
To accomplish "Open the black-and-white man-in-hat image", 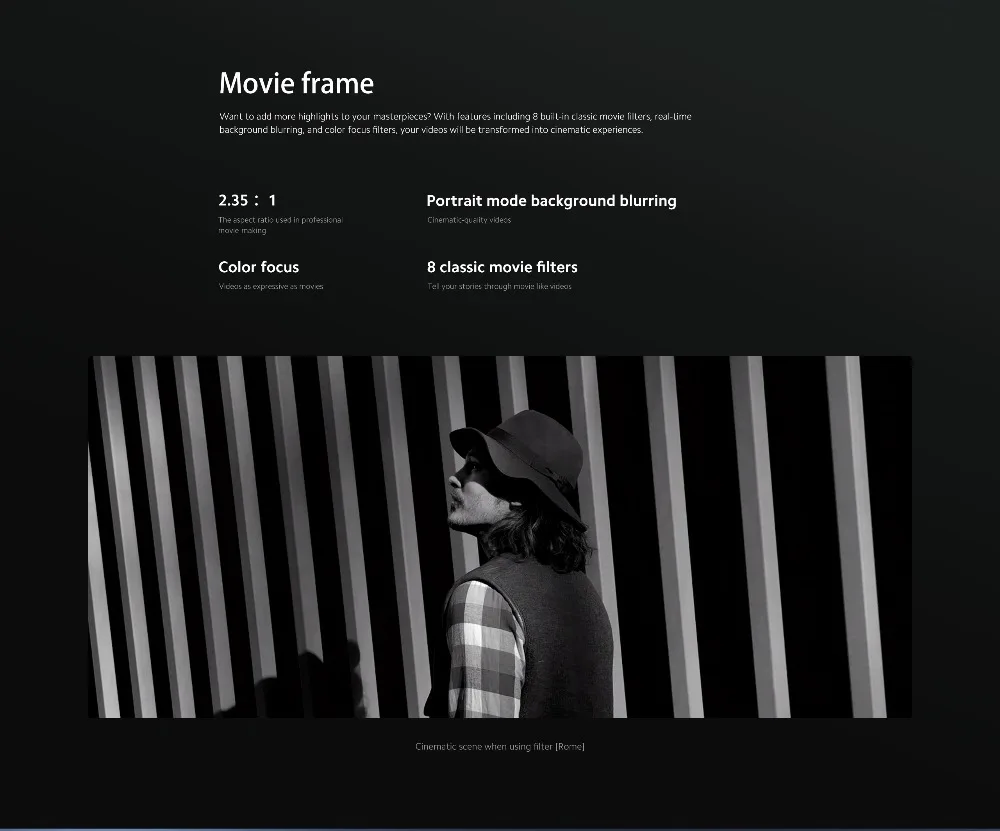I will [499, 536].
